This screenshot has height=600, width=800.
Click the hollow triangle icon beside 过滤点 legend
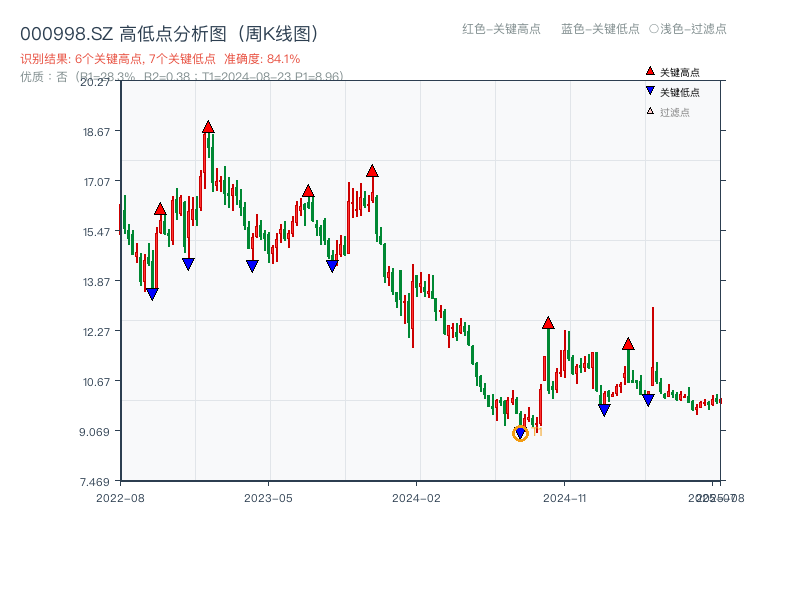(650, 111)
